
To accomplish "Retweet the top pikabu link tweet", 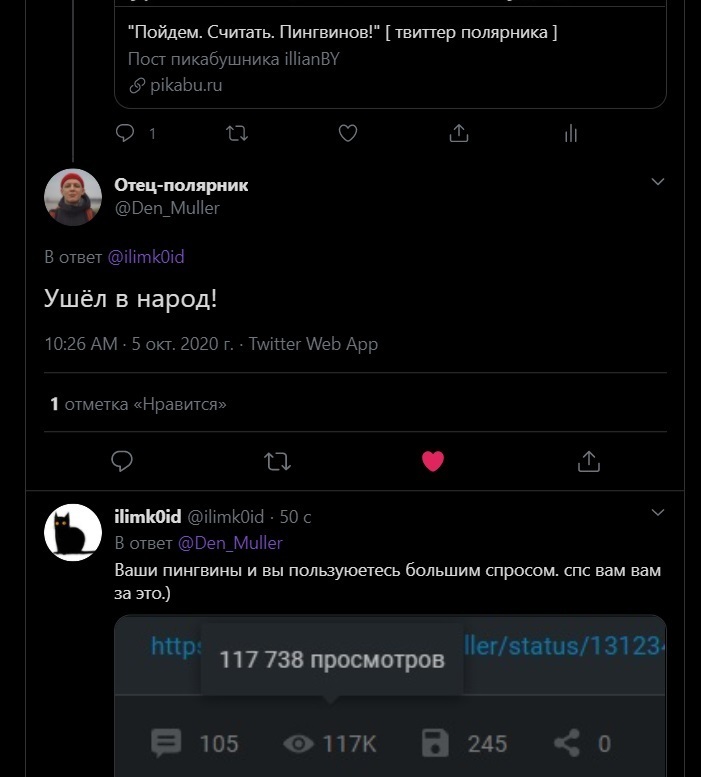I will point(237,133).
